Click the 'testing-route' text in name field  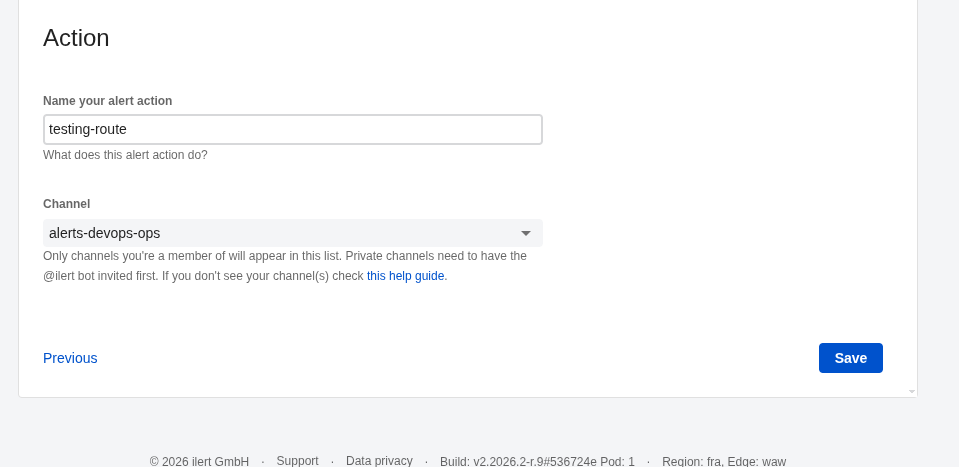point(88,129)
